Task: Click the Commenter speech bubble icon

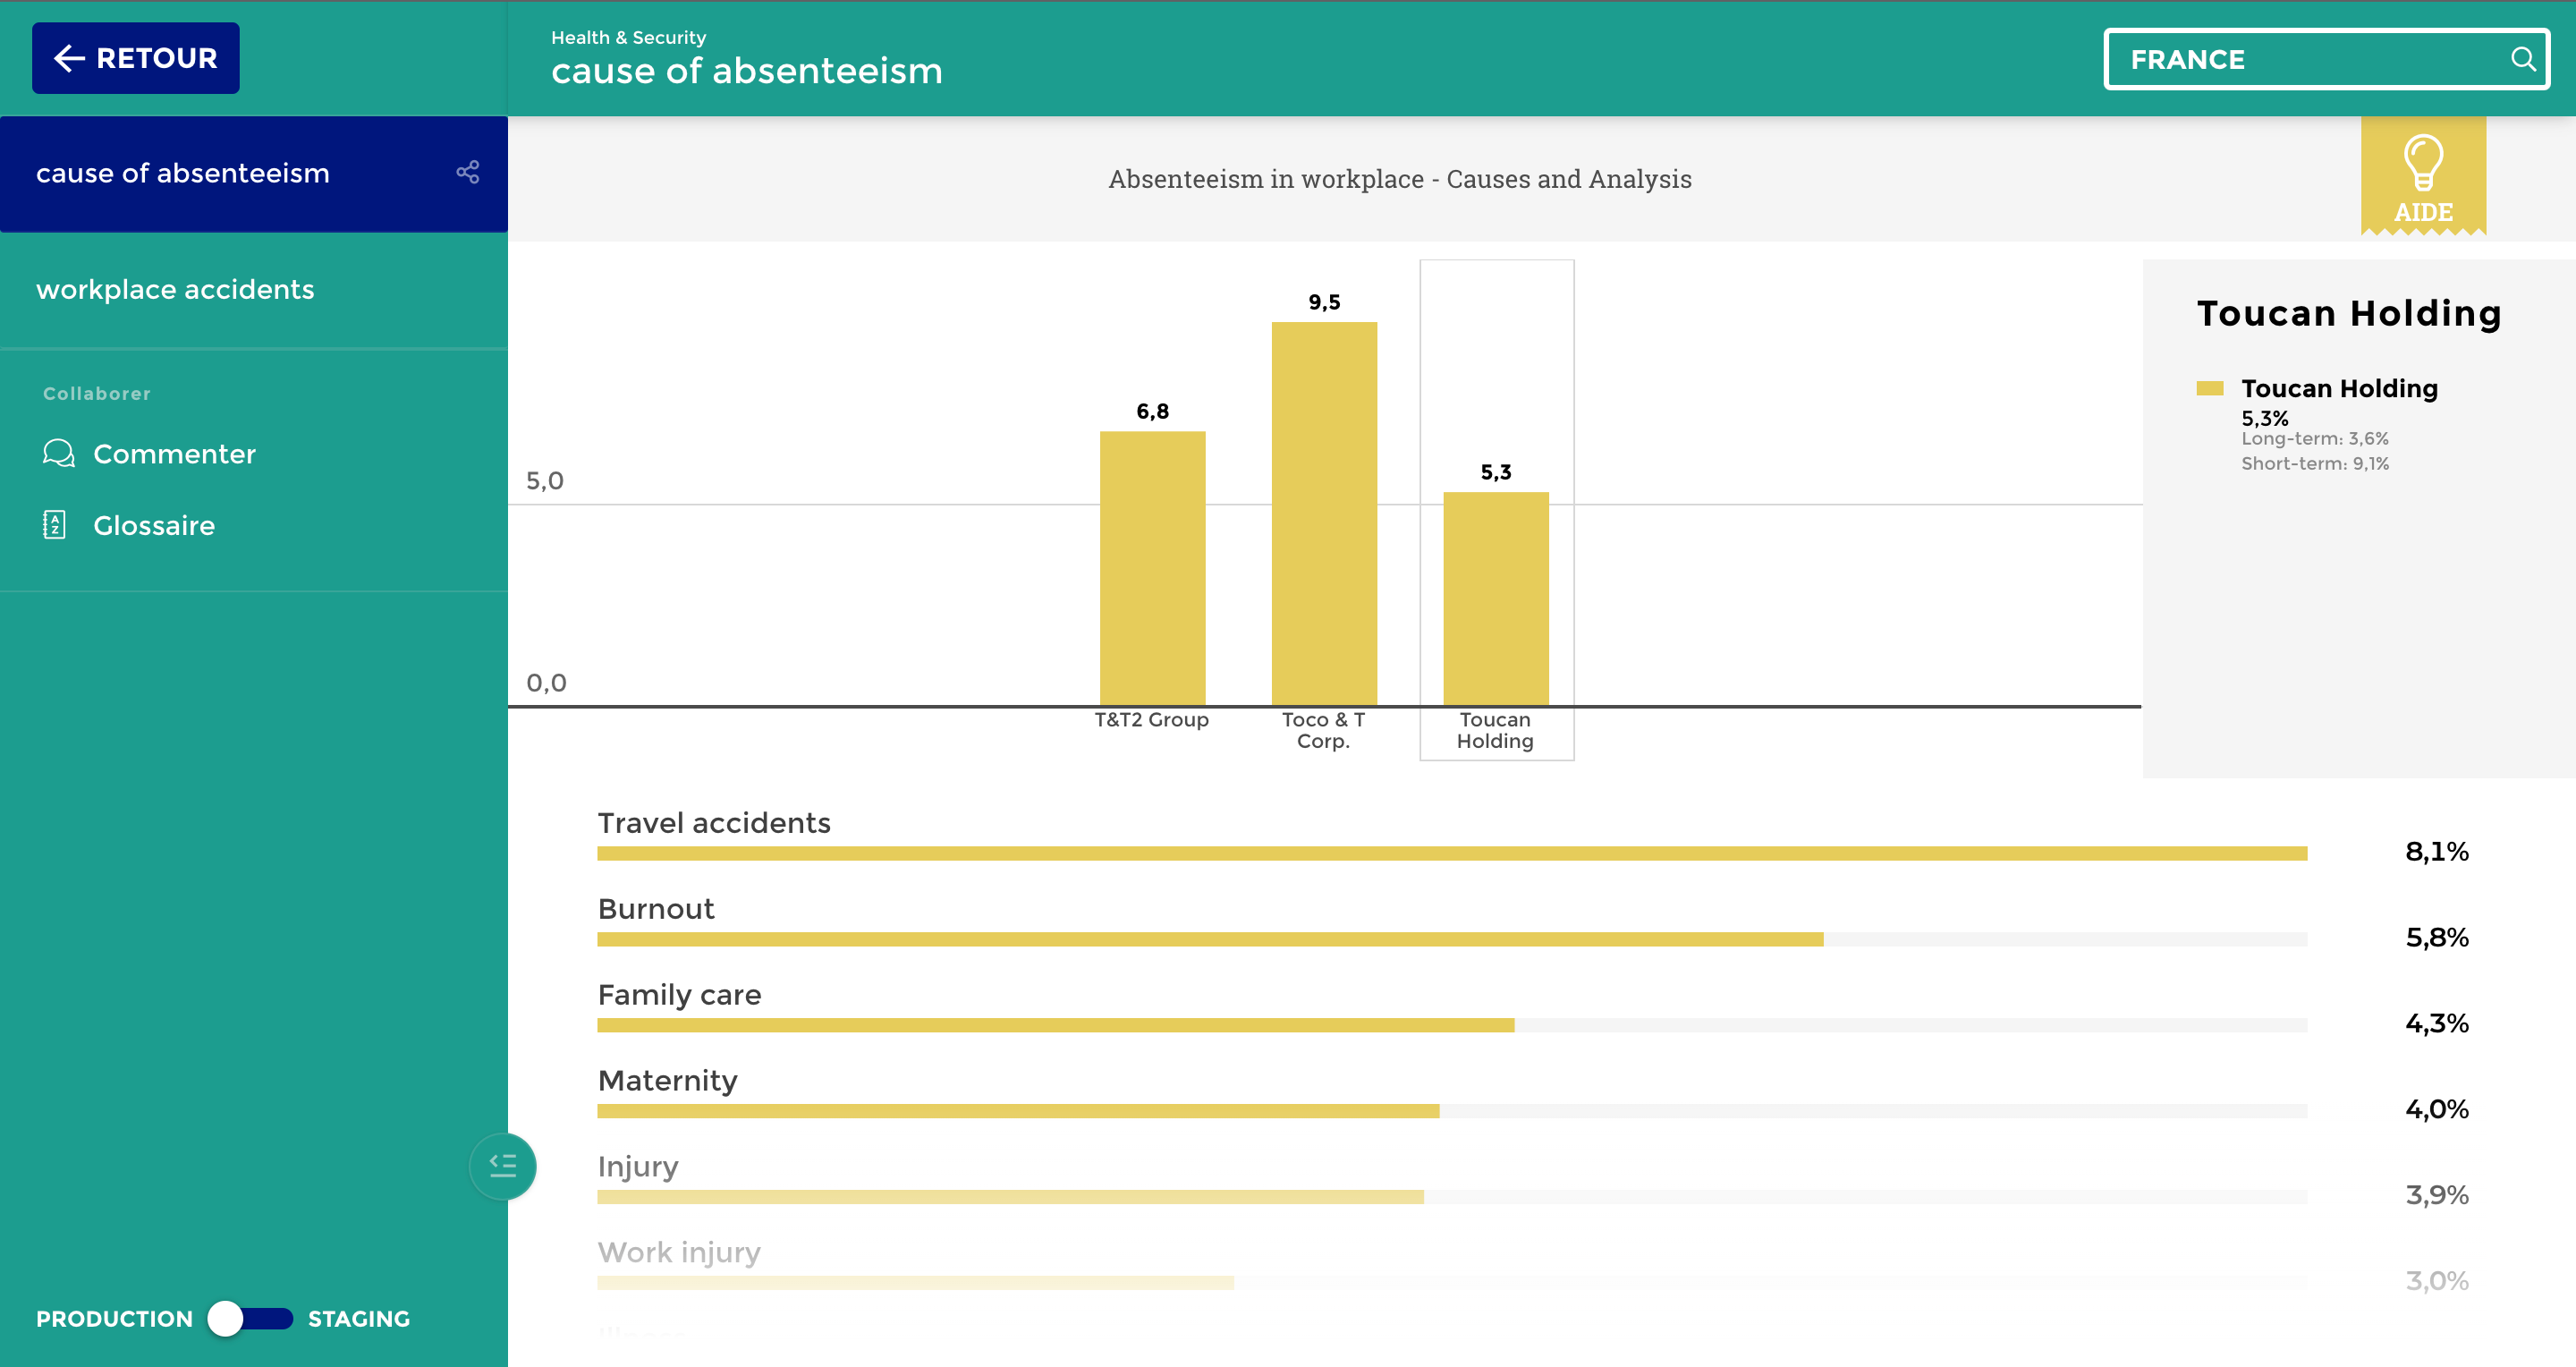Action: click(x=58, y=453)
